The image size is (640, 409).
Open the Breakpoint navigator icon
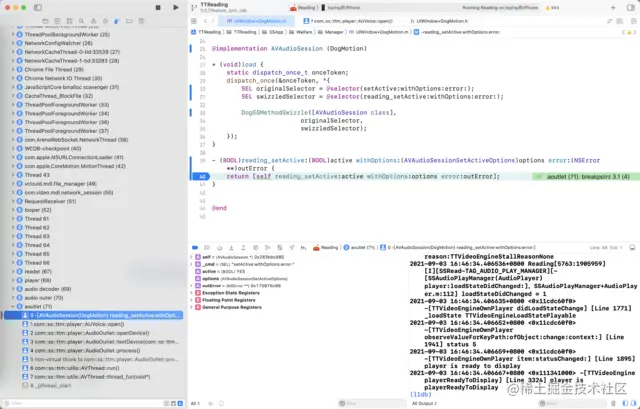coord(129,21)
